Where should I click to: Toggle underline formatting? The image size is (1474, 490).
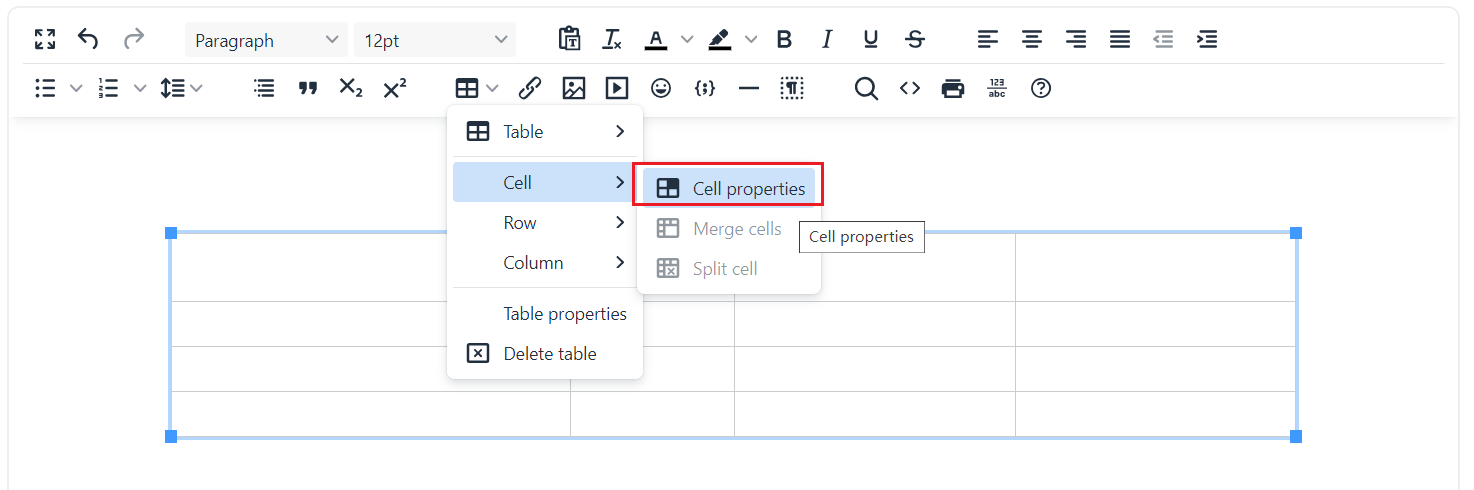(871, 40)
